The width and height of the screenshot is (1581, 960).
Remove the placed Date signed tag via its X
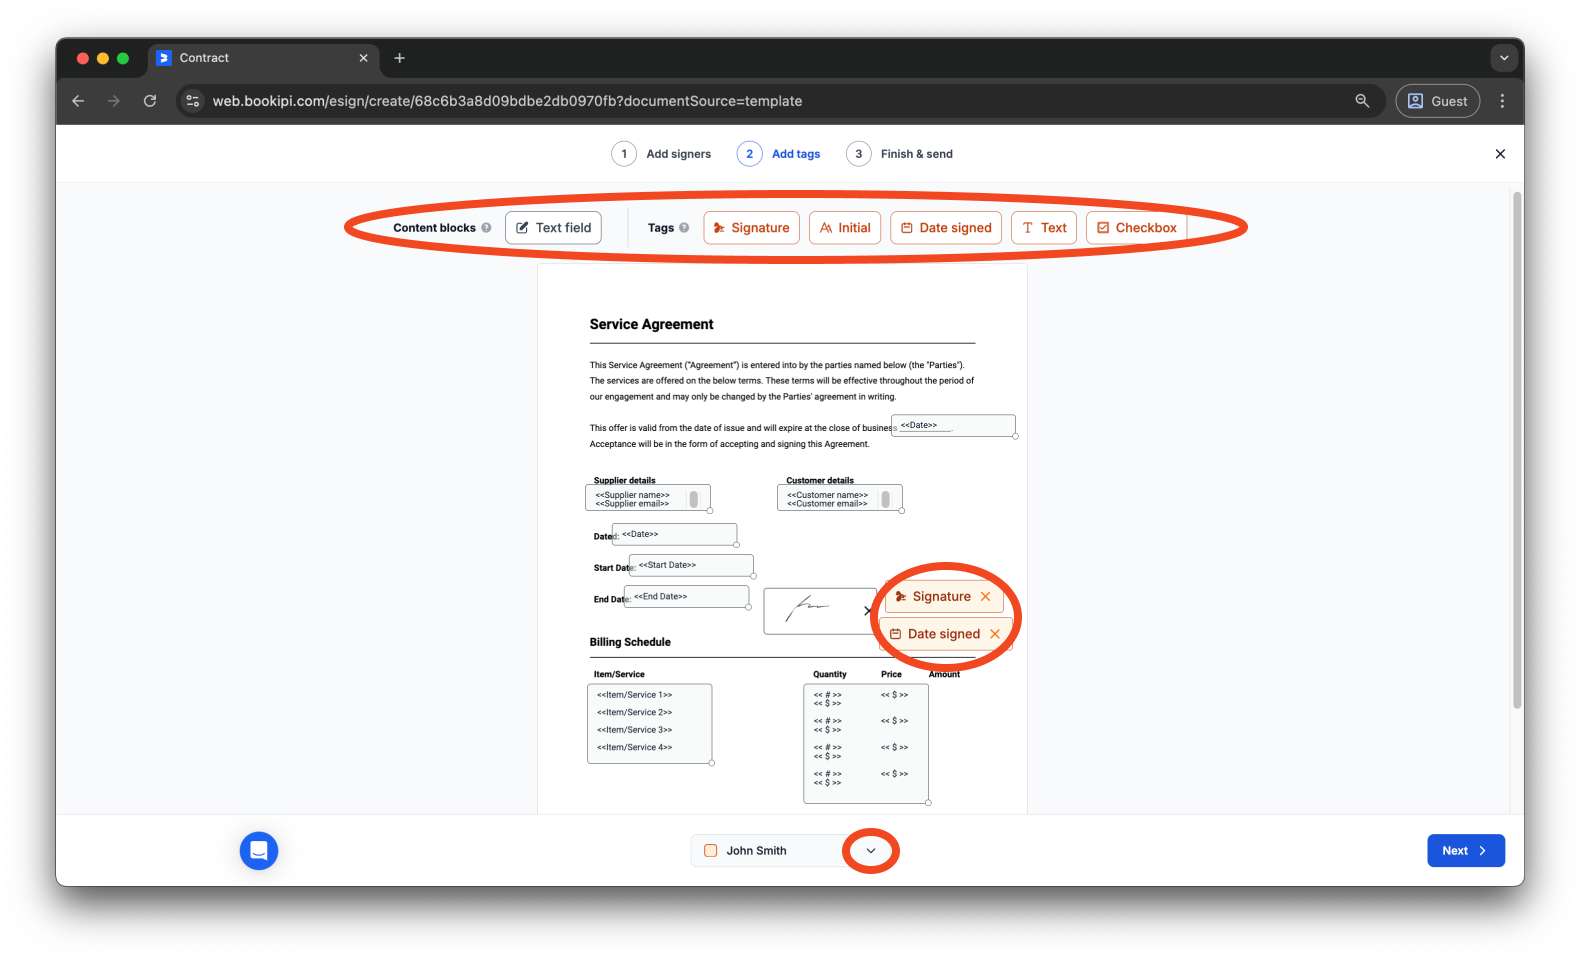[995, 634]
